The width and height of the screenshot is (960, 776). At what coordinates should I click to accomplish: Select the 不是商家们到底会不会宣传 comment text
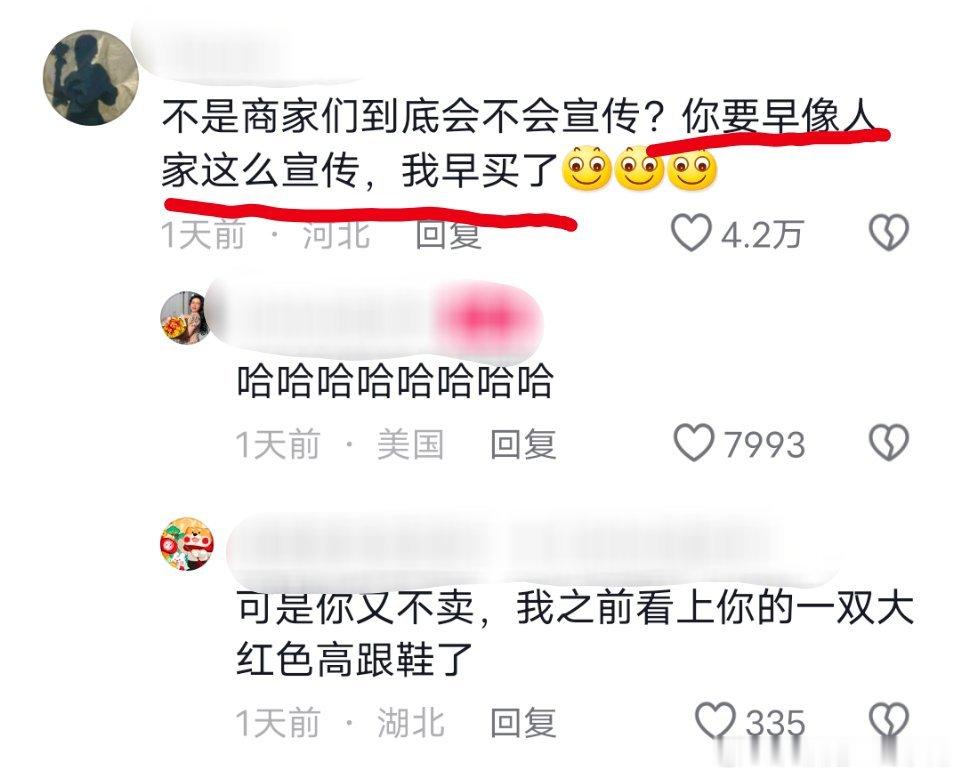click(x=518, y=144)
